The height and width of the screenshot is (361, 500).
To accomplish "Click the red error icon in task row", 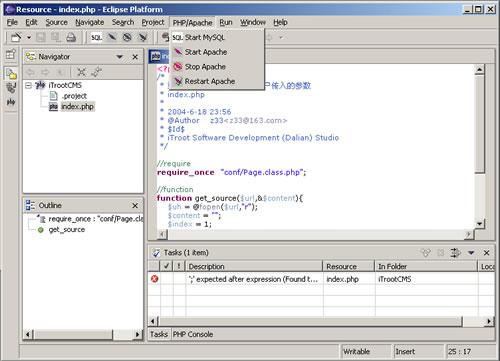I will point(154,279).
